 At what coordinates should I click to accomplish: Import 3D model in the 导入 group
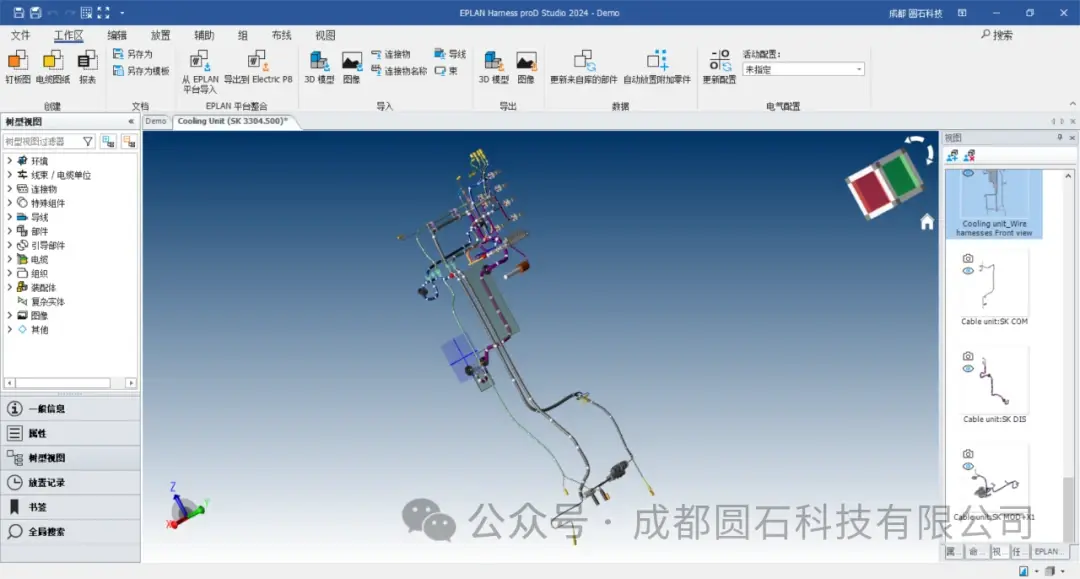(320, 67)
